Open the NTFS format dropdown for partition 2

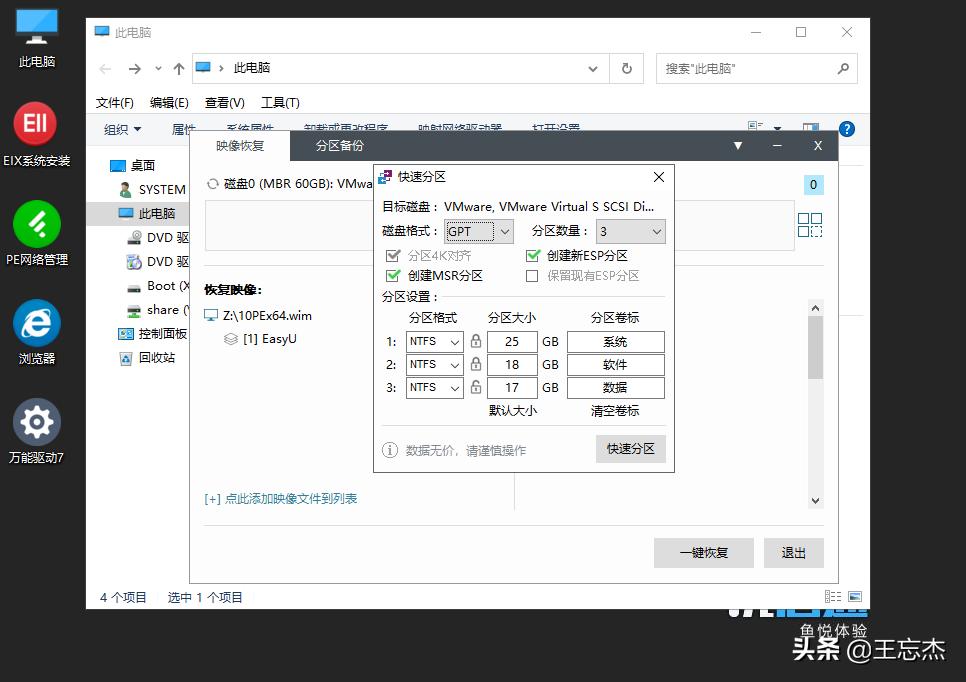[434, 364]
